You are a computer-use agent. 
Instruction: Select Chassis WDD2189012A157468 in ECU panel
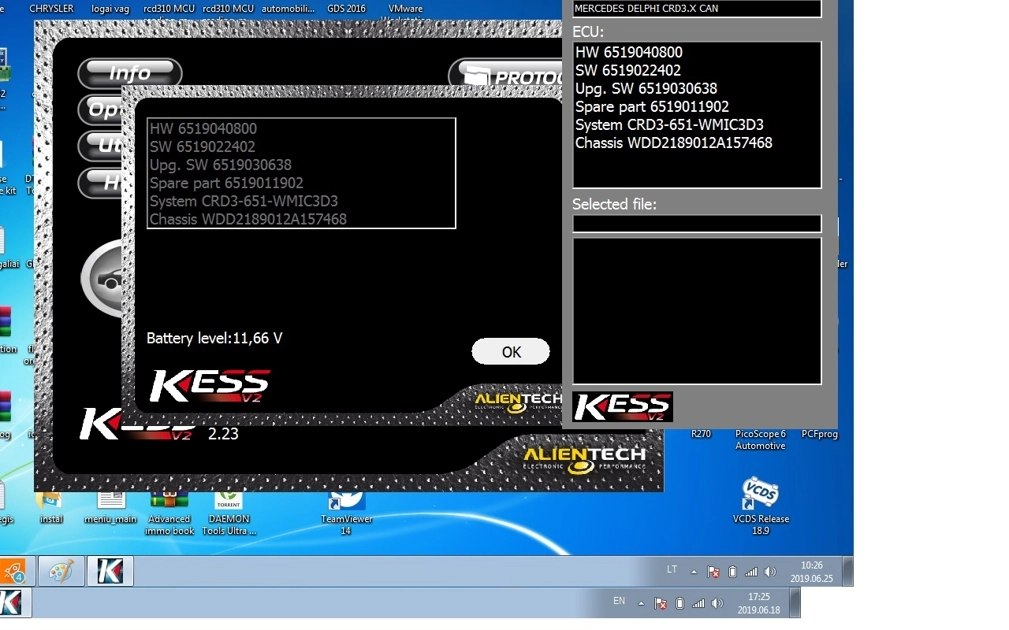(674, 143)
